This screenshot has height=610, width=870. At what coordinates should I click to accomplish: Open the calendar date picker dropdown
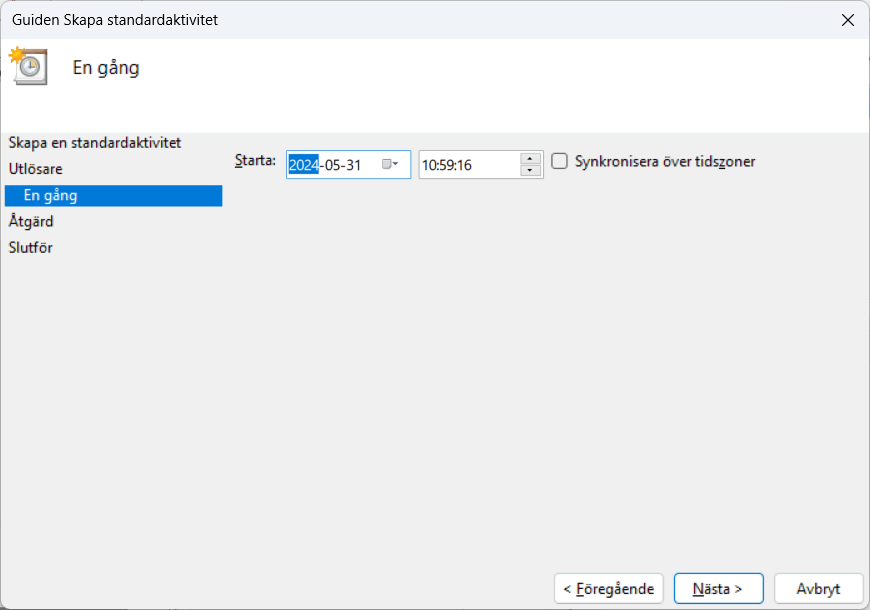point(390,165)
